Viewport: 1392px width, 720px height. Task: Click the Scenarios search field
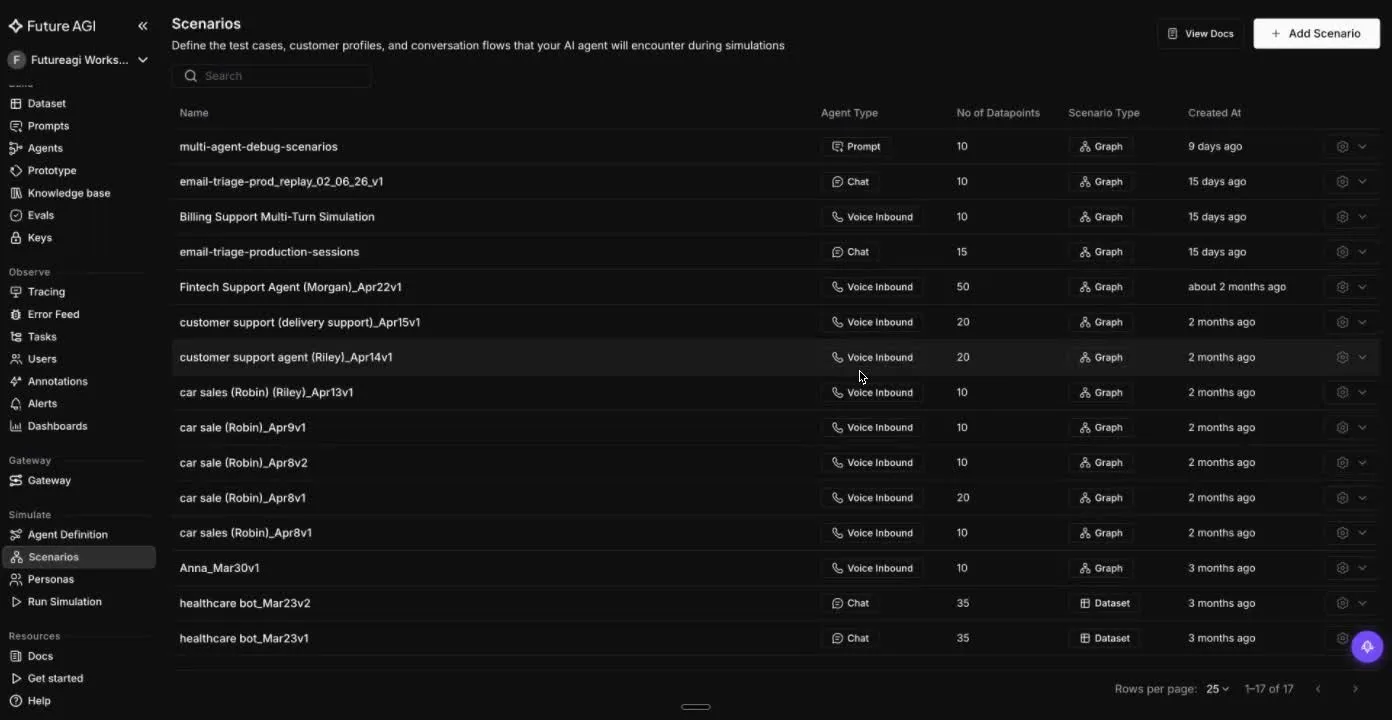tap(271, 76)
